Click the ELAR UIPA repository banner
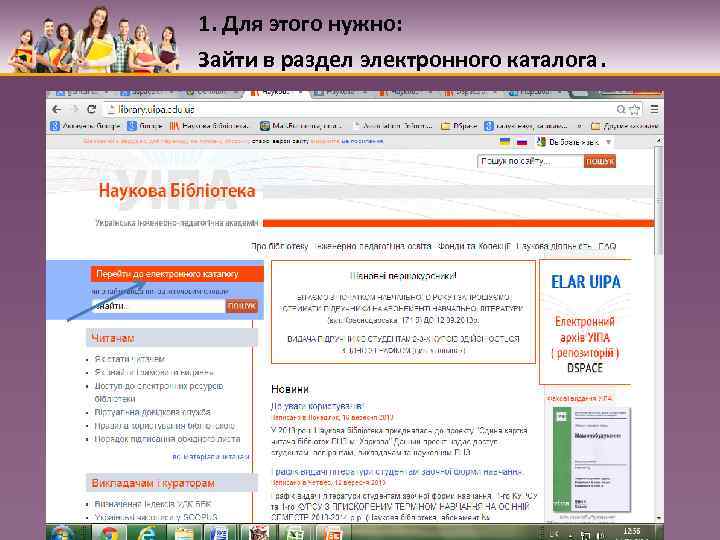Viewport: 720px width, 540px height. (585, 321)
